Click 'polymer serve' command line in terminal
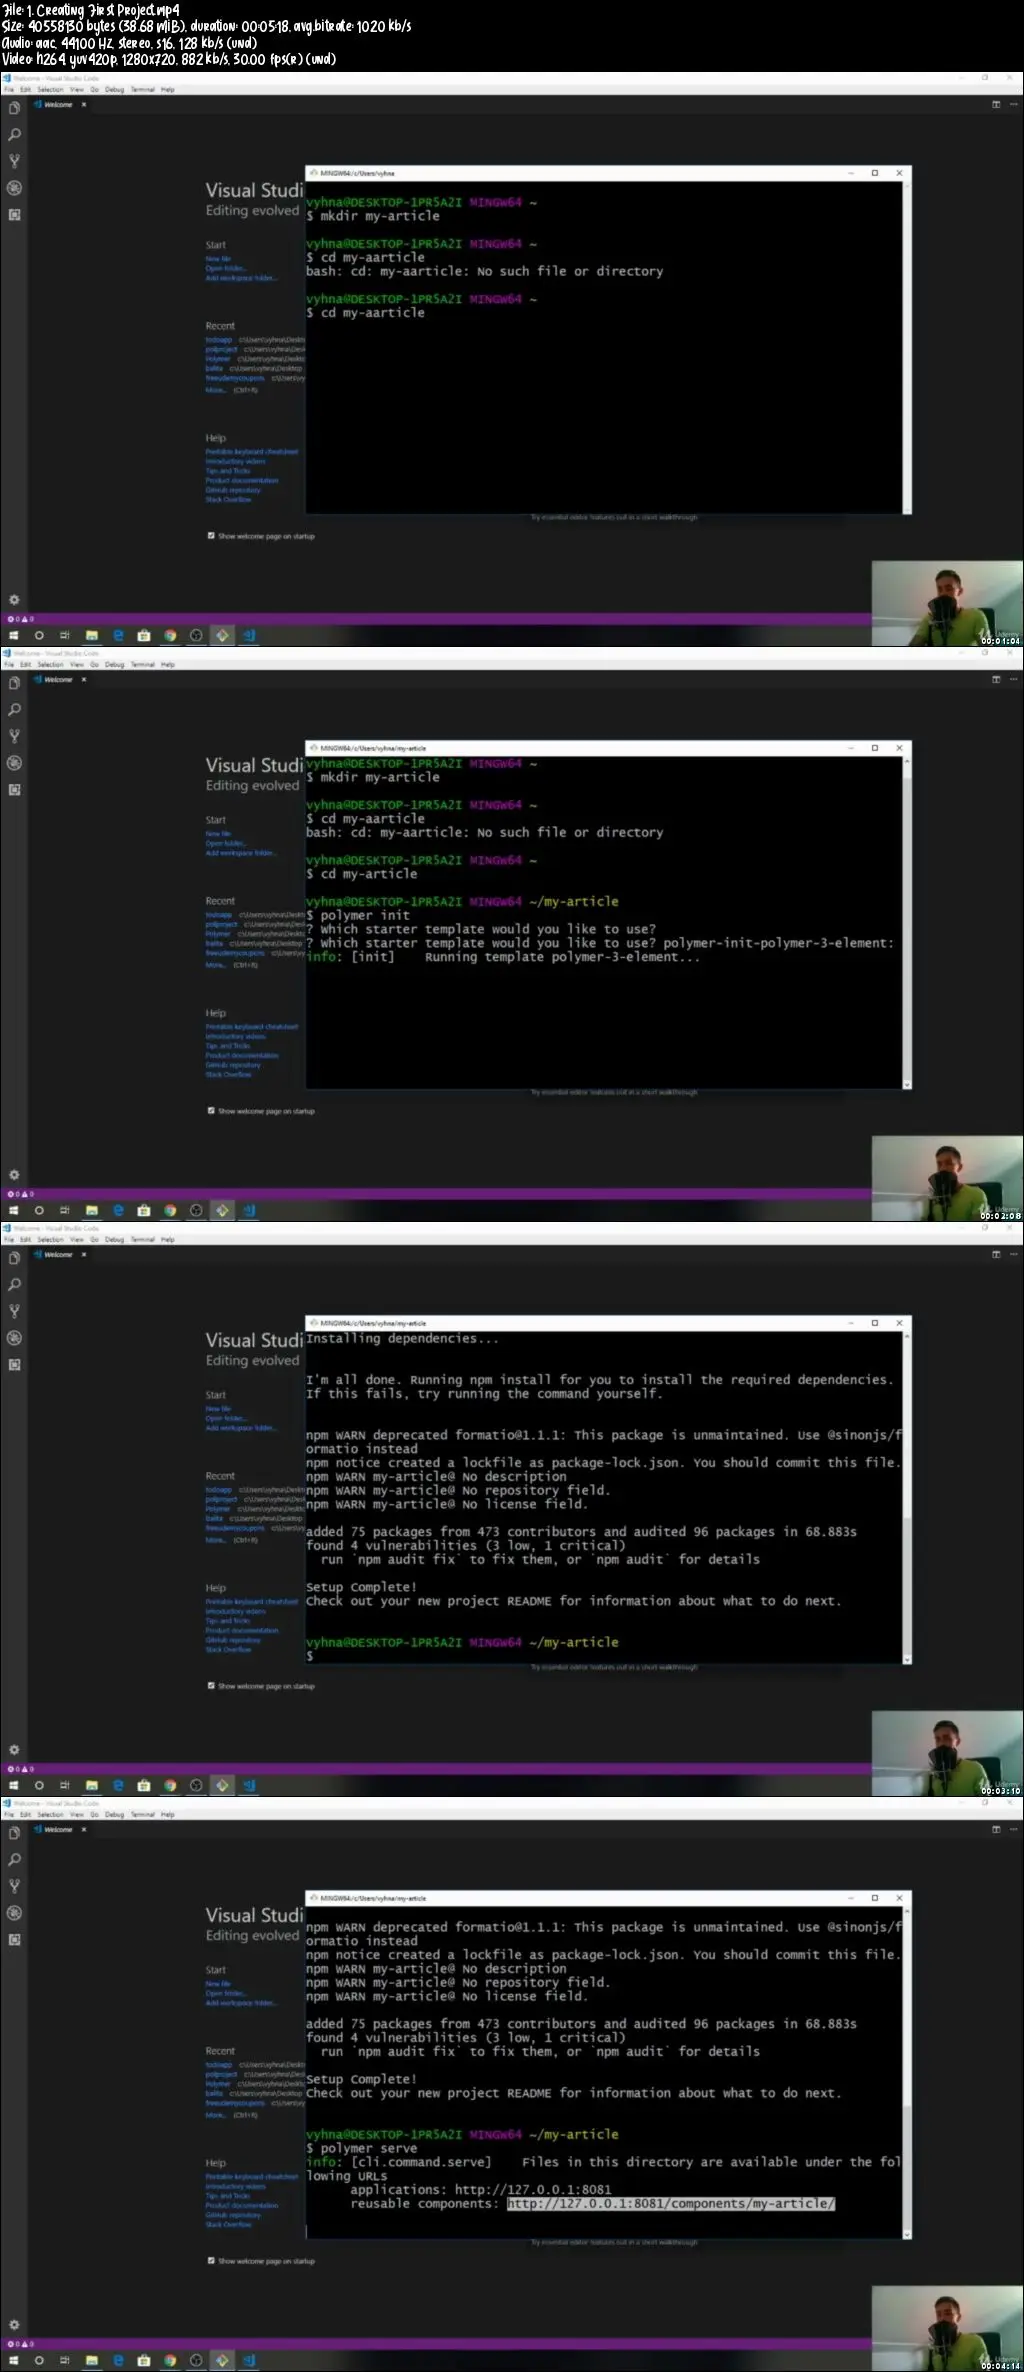Viewport: 1024px width, 2372px height. coord(362,2148)
